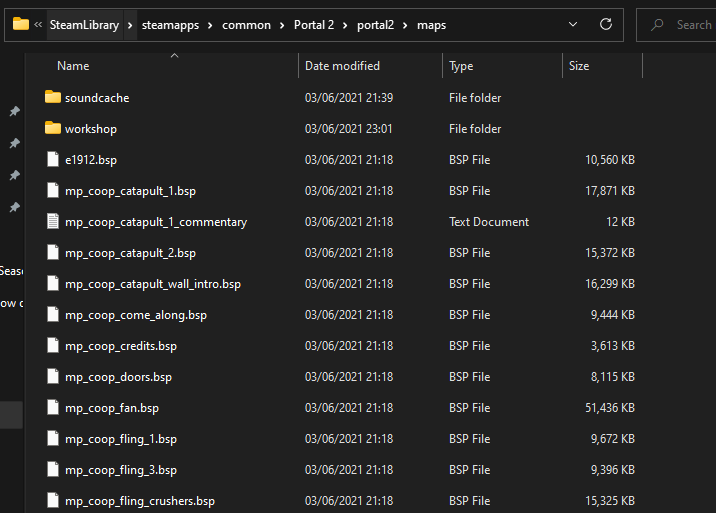
Task: Select mp_coop_fling_3.bsp file icon
Action: pyautogui.click(x=53, y=470)
